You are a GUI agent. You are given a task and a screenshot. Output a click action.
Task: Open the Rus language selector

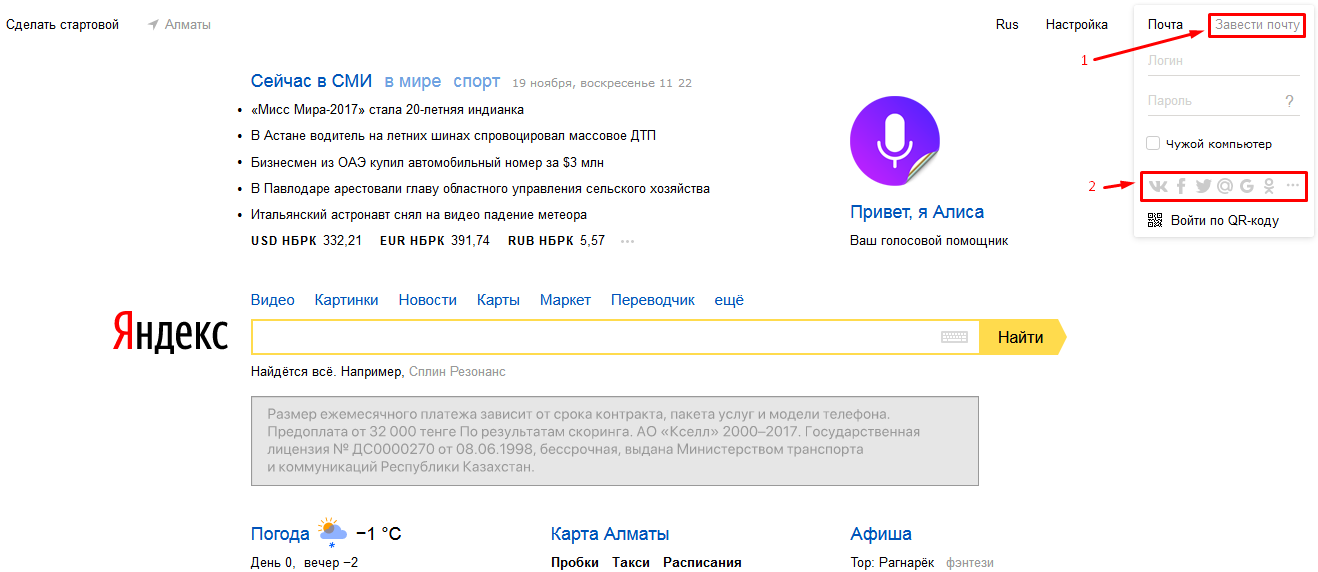1007,24
